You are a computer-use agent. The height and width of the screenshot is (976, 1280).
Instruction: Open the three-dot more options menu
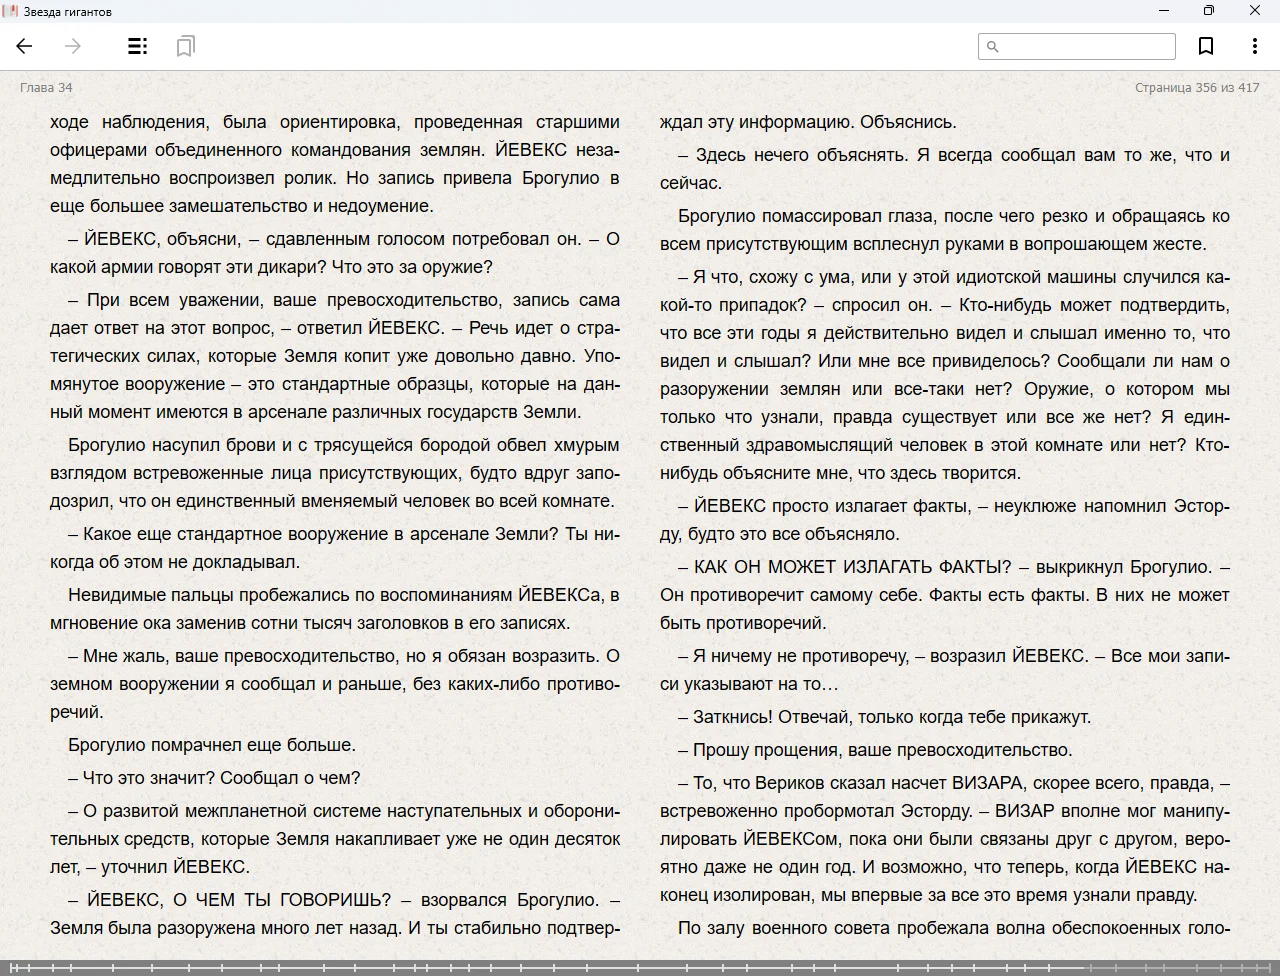(1254, 46)
